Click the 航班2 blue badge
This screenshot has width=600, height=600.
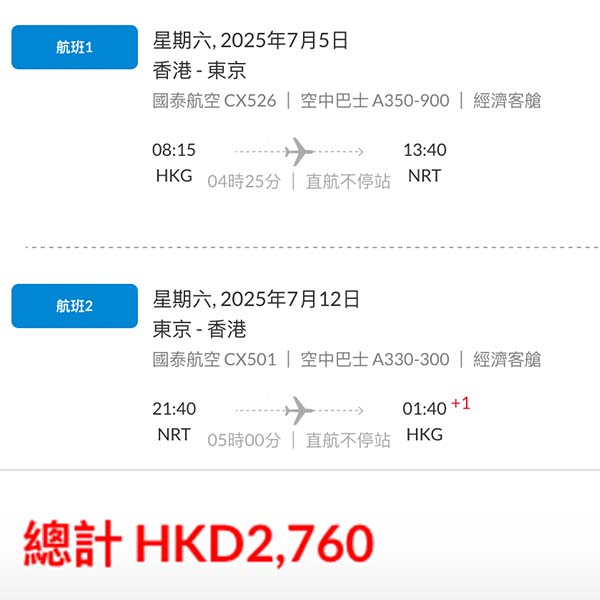(75, 306)
